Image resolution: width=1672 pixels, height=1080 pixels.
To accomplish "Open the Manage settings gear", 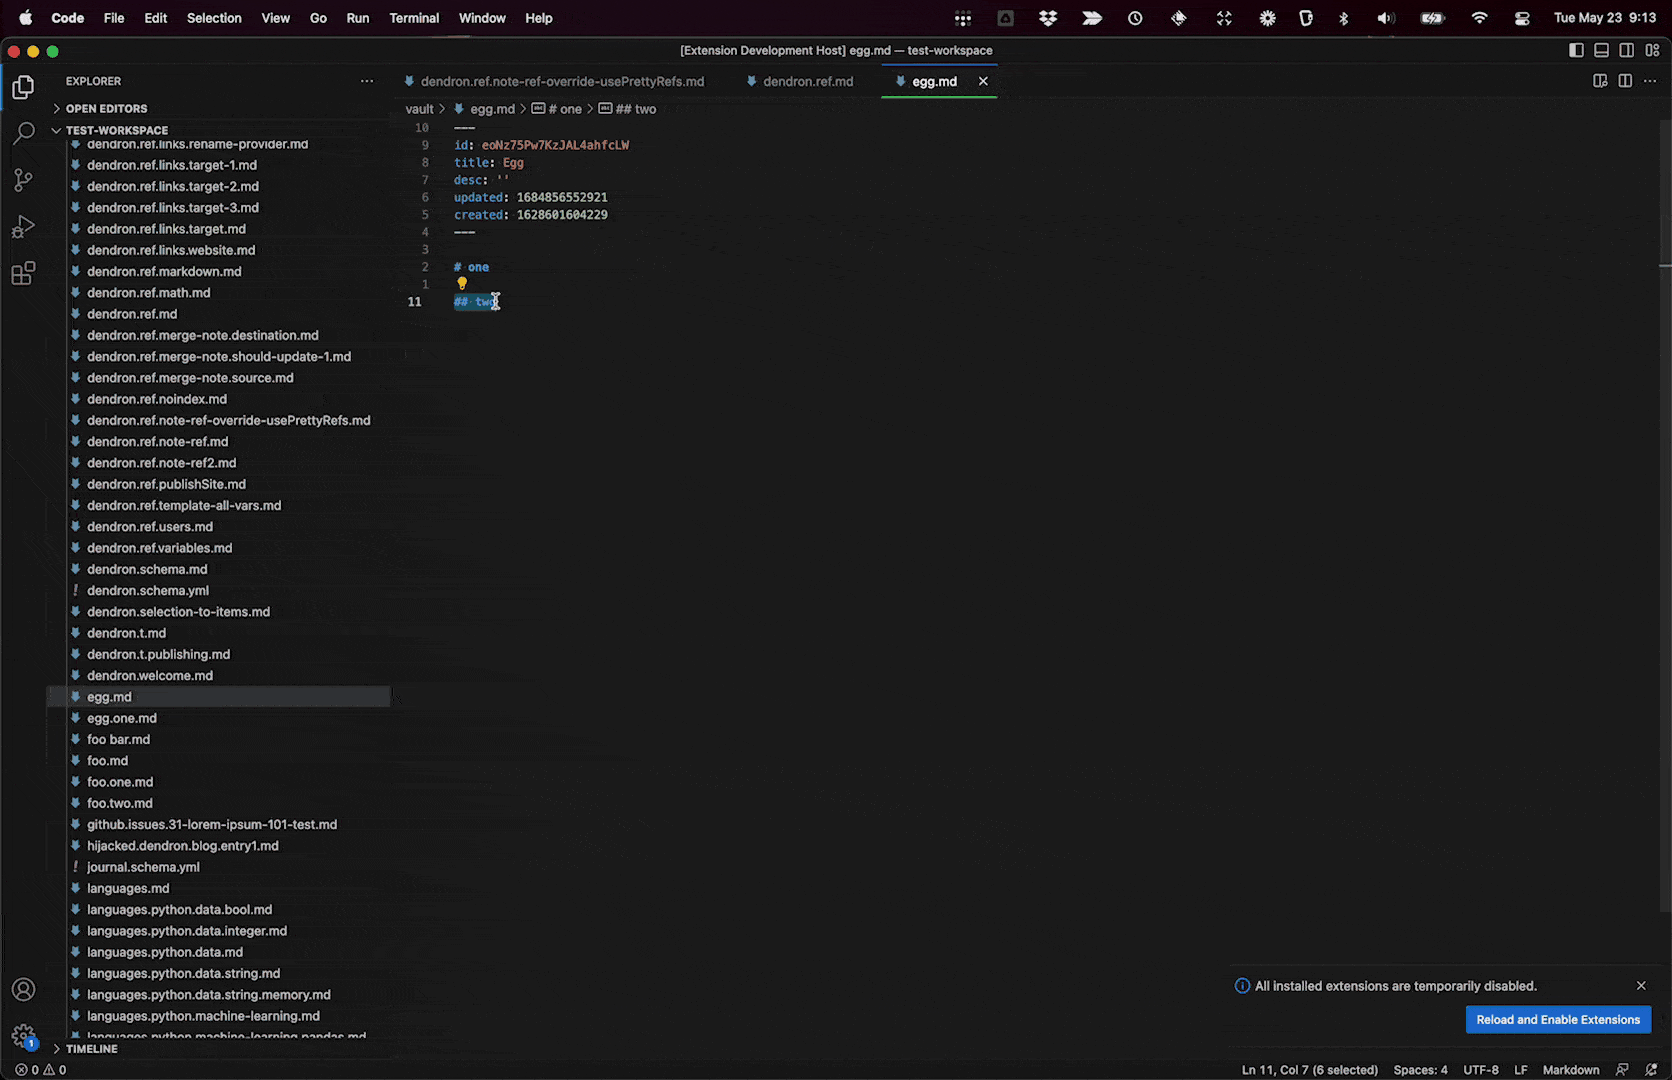I will tap(23, 1037).
